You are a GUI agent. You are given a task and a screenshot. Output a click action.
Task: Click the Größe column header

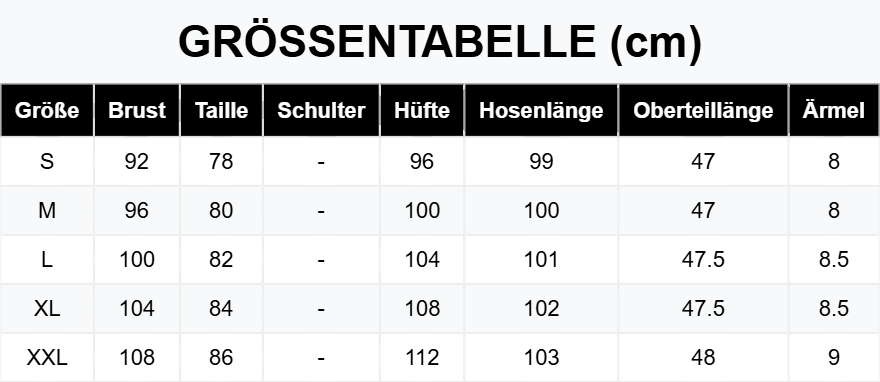tap(47, 111)
